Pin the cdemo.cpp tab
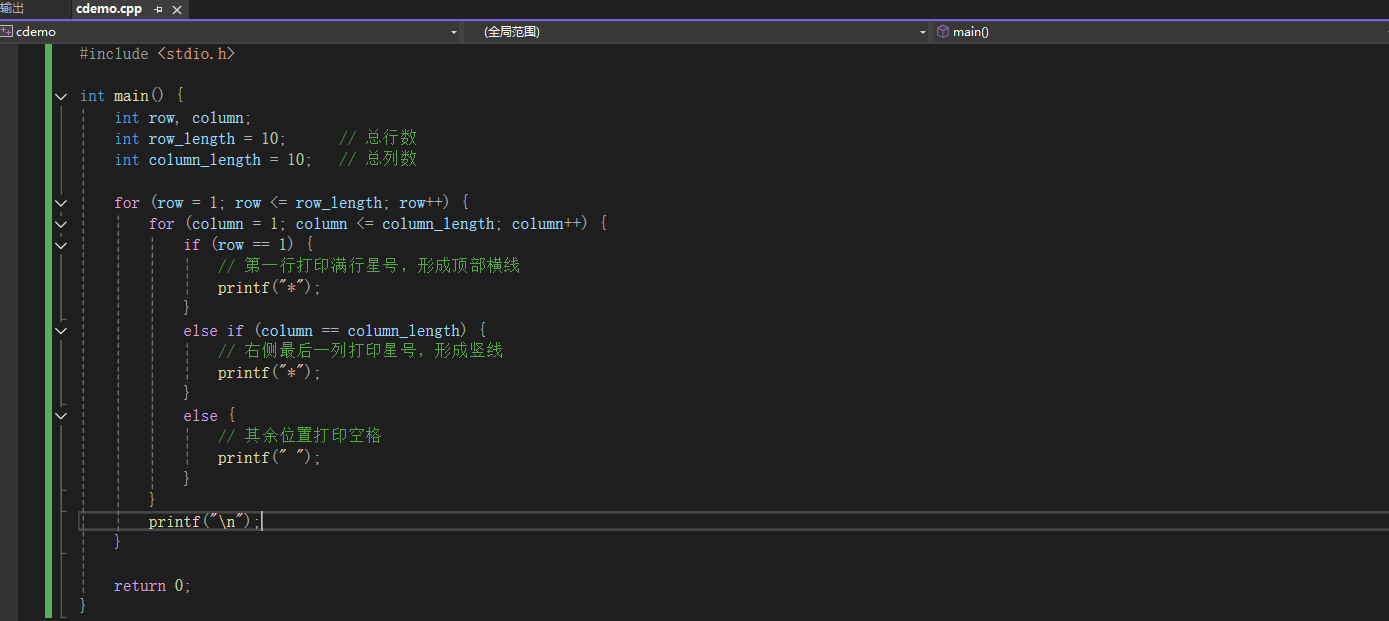Image resolution: width=1389 pixels, height=621 pixels. pos(158,9)
